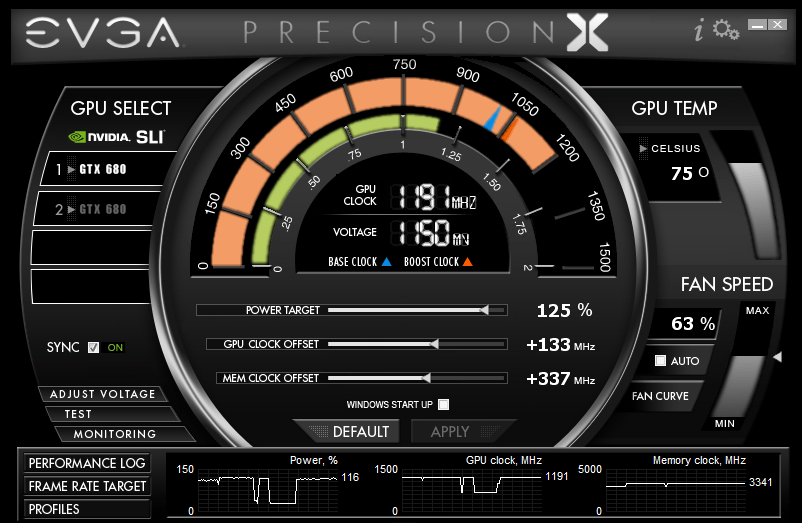Open PROFILES section
Screen dimensions: 802x523
(87, 509)
